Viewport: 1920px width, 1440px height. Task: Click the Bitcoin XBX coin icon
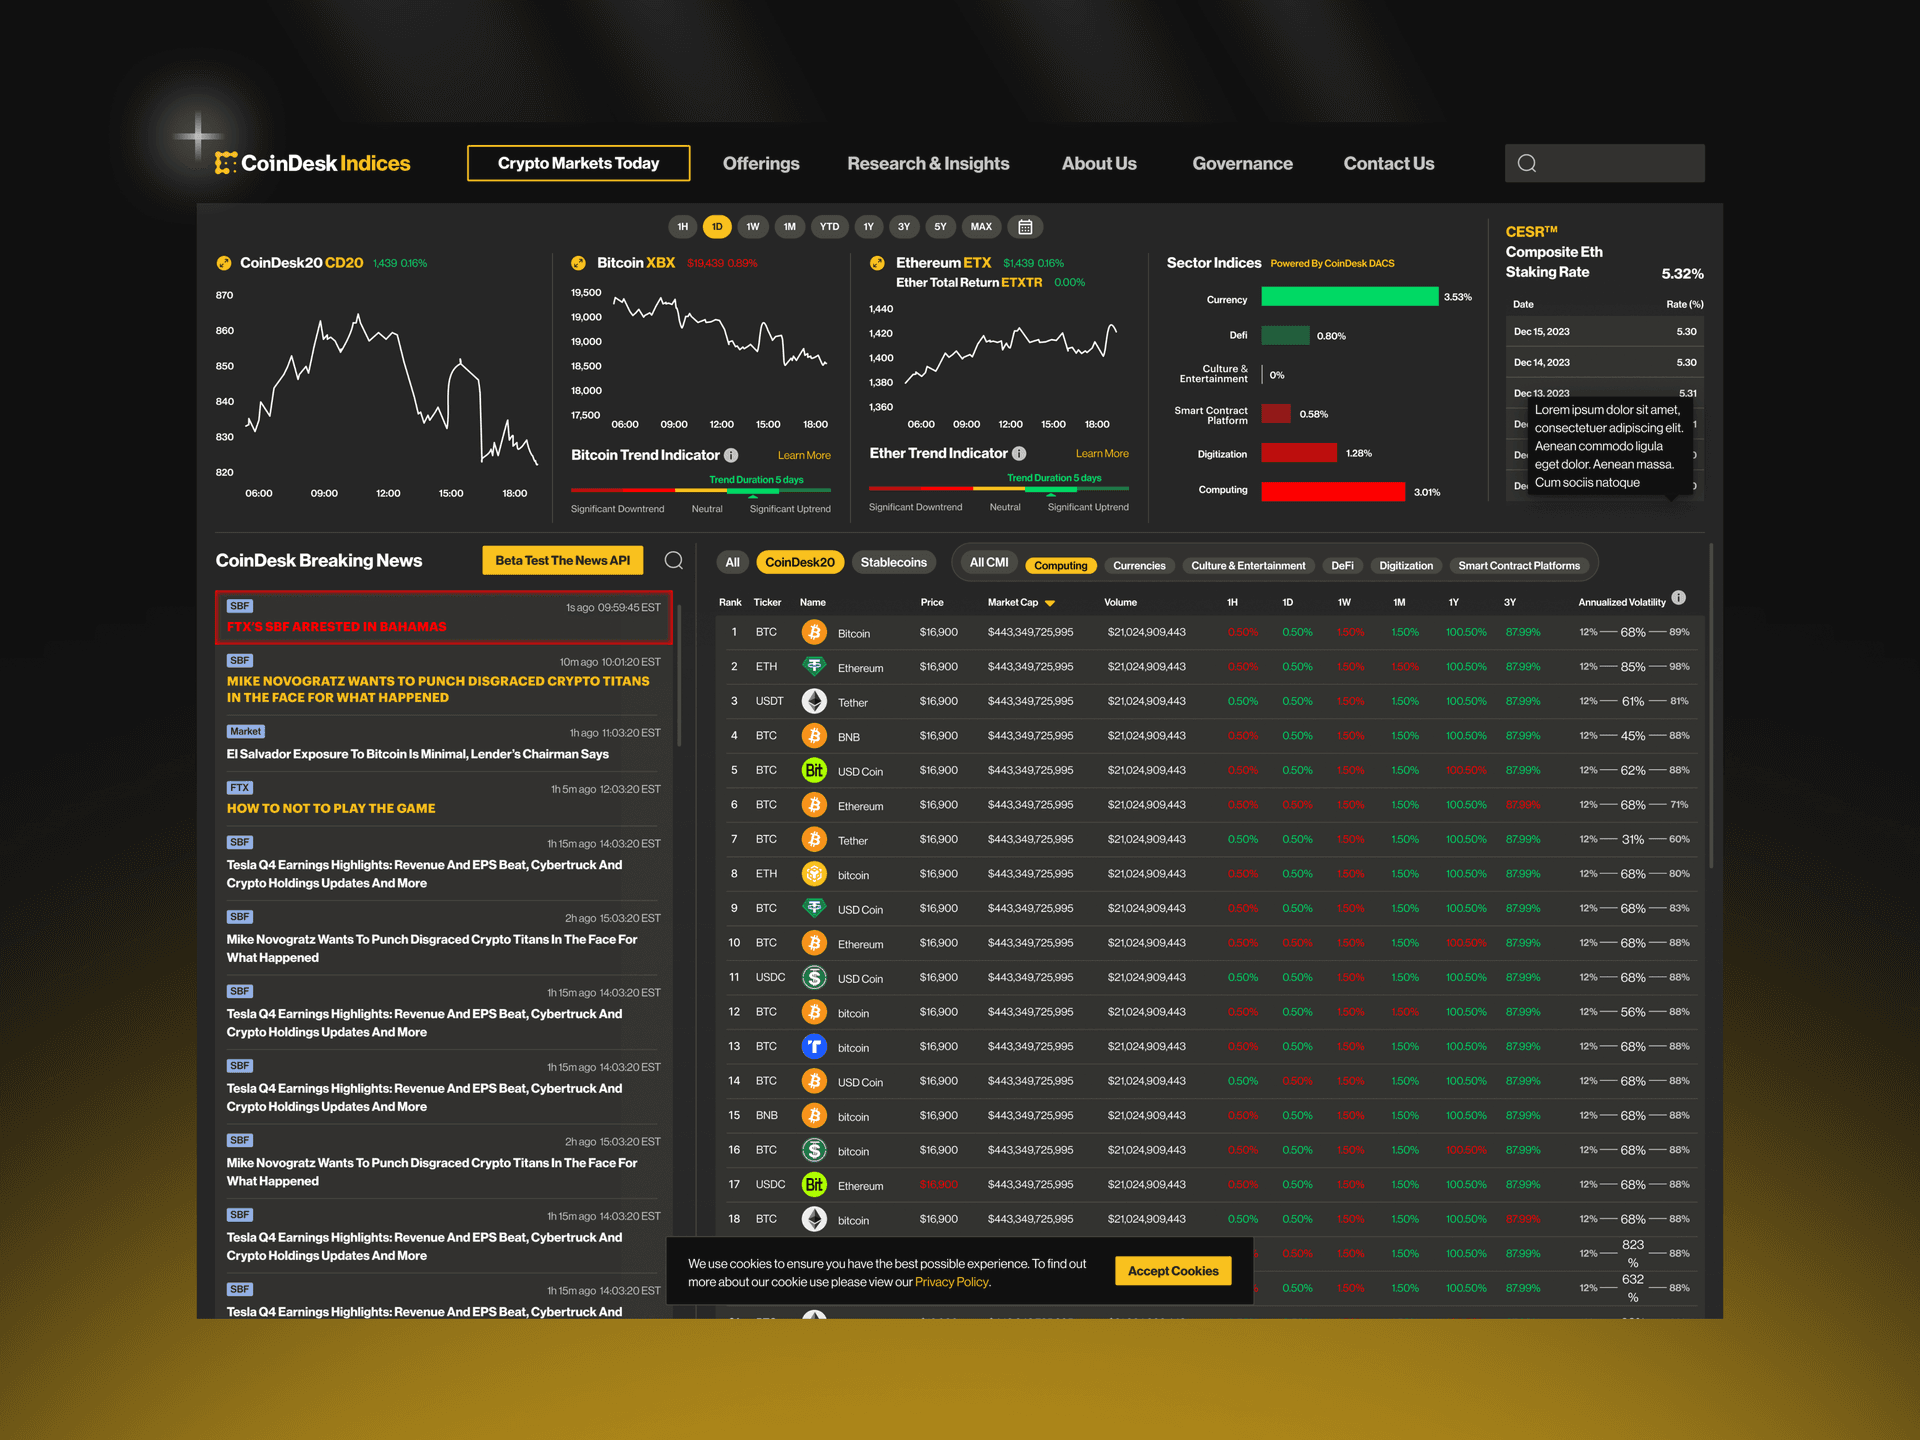pyautogui.click(x=578, y=263)
